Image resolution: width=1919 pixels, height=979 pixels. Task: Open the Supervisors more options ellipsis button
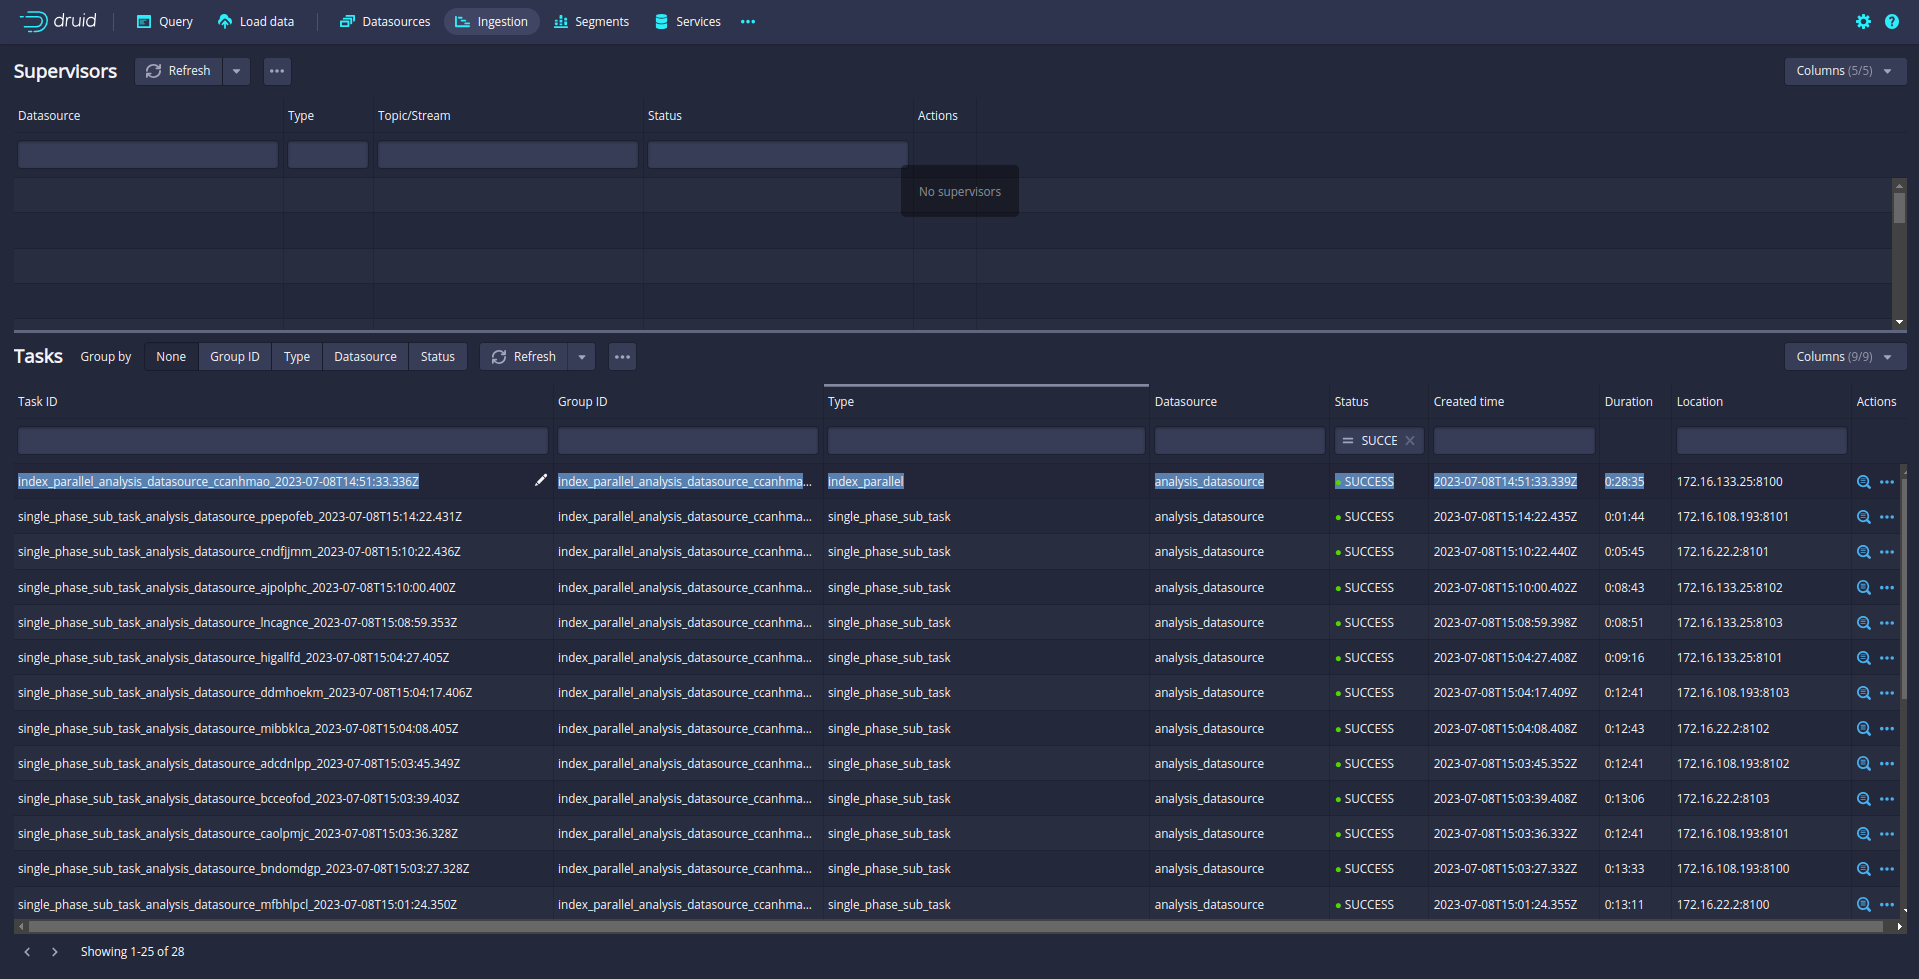pyautogui.click(x=277, y=71)
